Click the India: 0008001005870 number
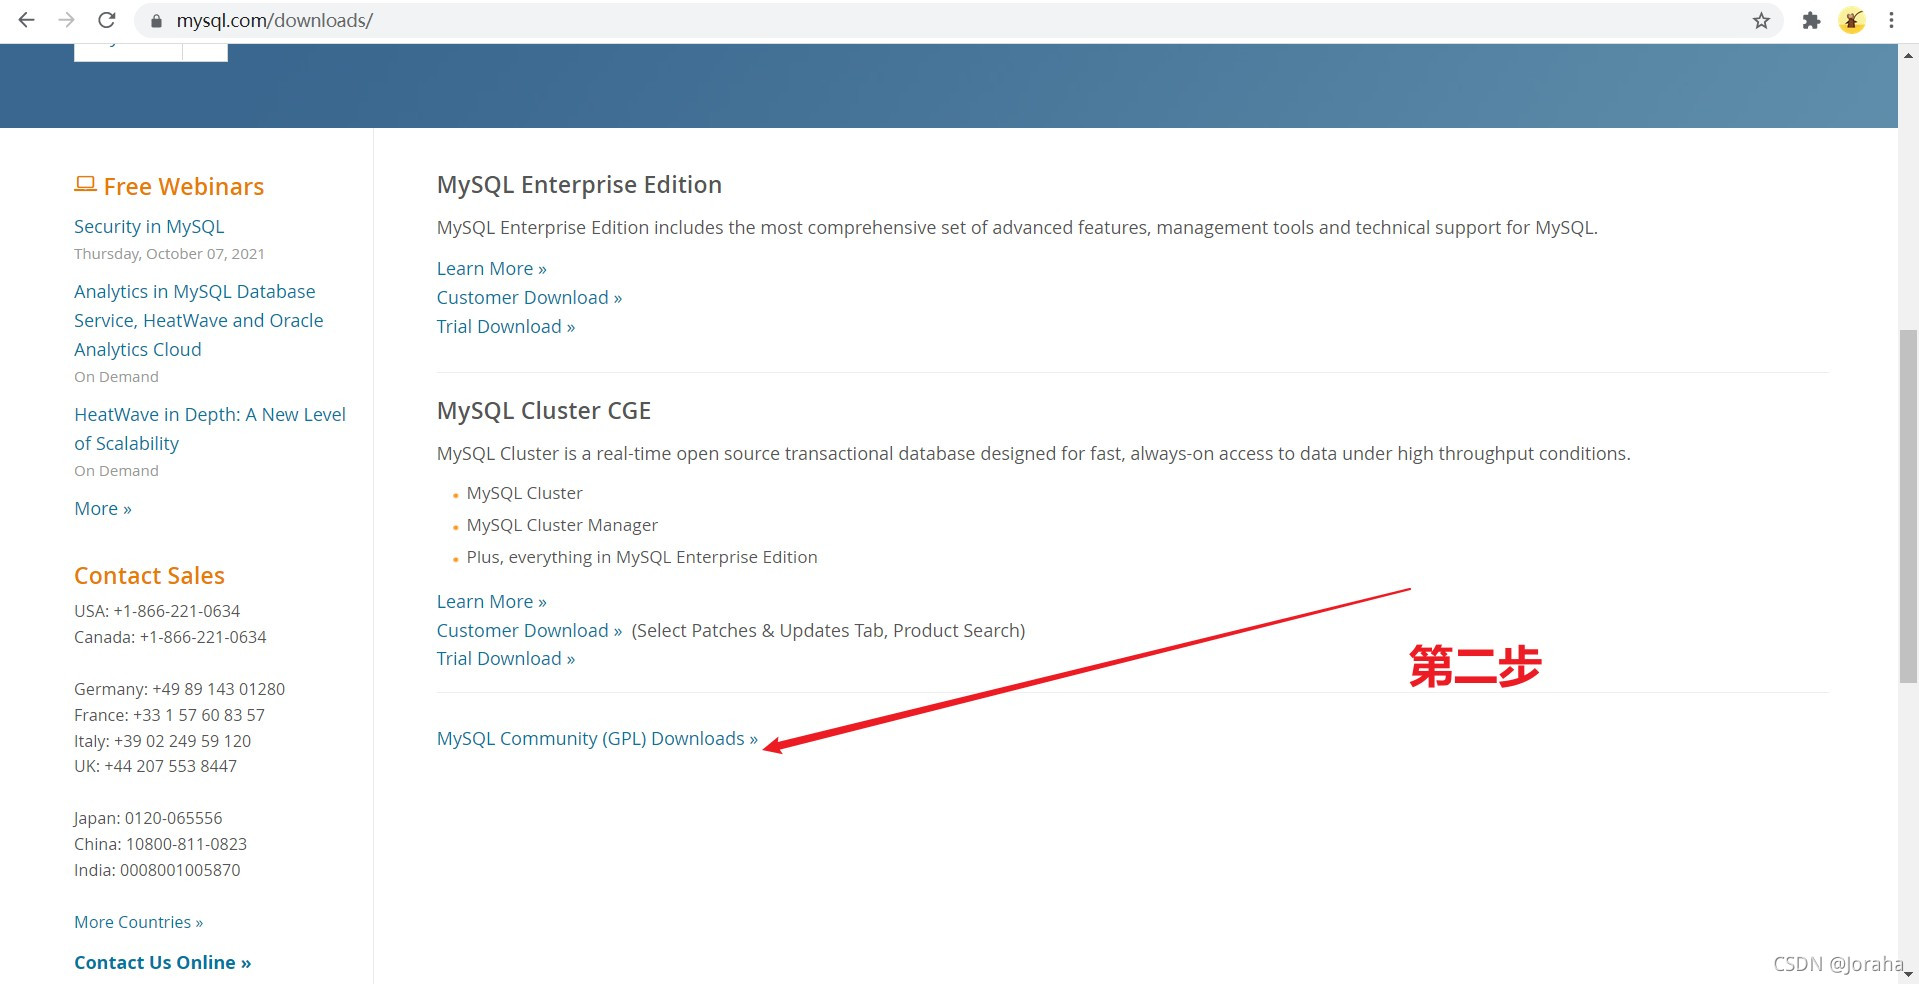1919x984 pixels. [157, 870]
